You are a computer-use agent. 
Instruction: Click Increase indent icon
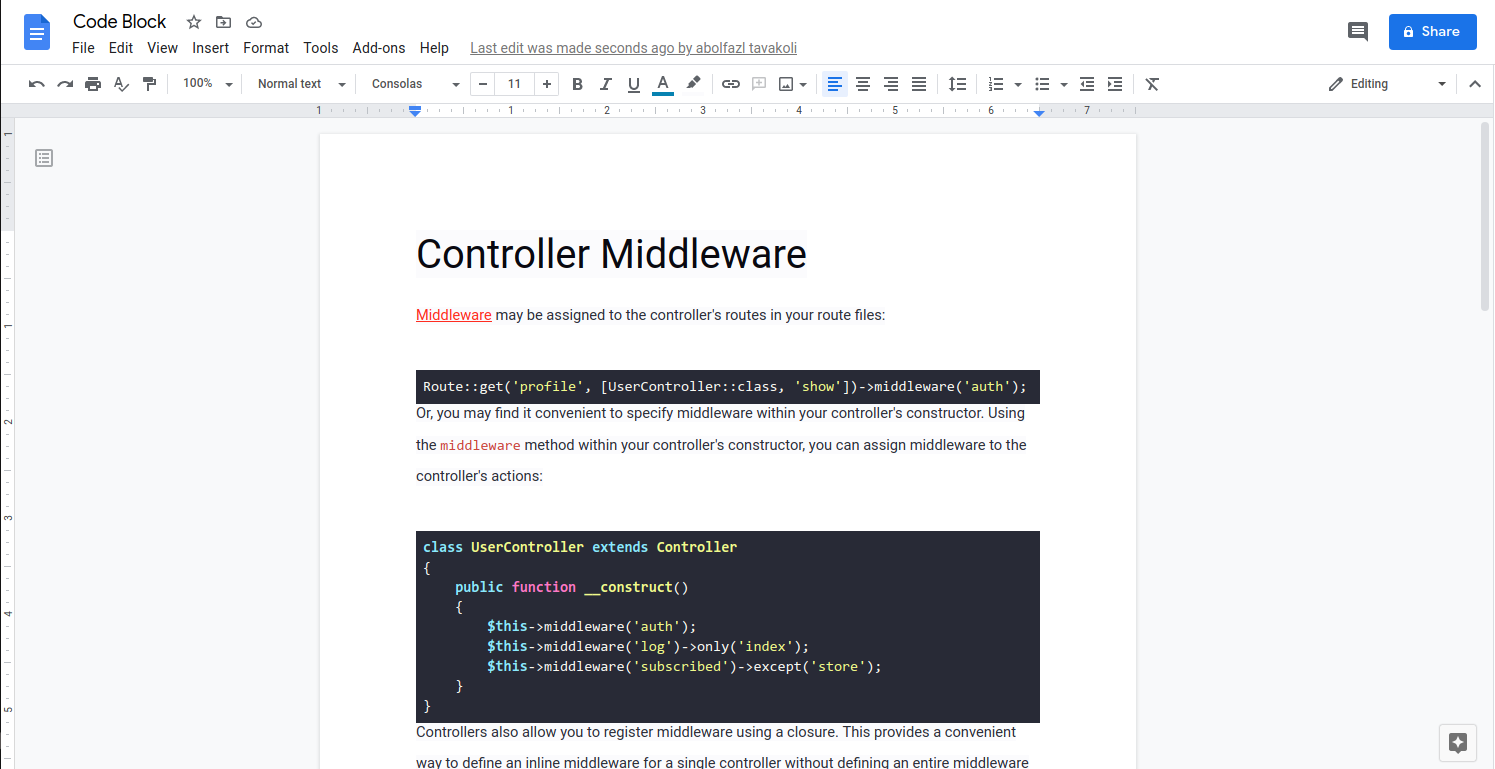click(1115, 84)
